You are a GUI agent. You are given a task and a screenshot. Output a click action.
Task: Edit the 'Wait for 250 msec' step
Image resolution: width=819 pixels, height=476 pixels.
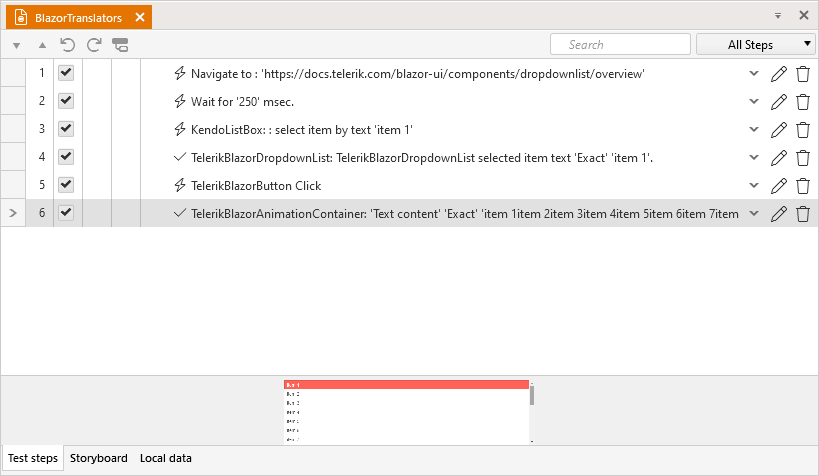click(x=779, y=101)
